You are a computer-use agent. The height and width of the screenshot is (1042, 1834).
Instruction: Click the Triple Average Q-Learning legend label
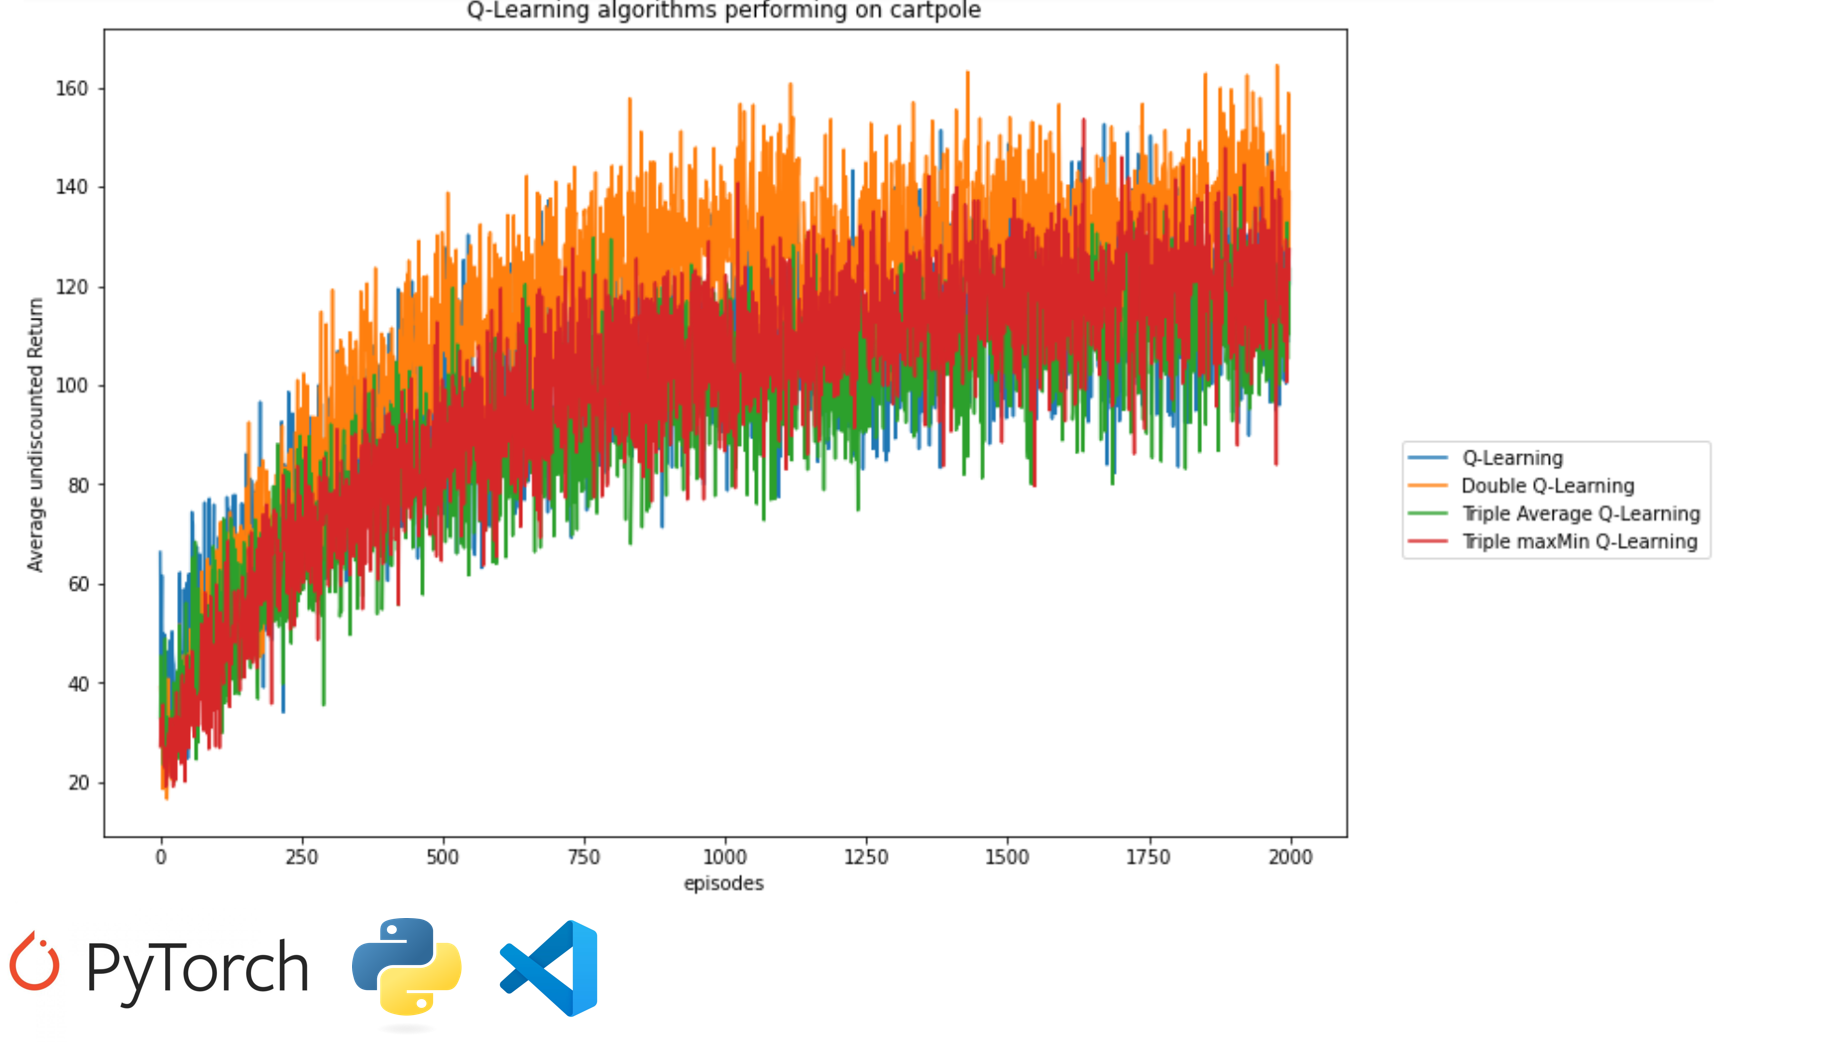(x=1580, y=514)
